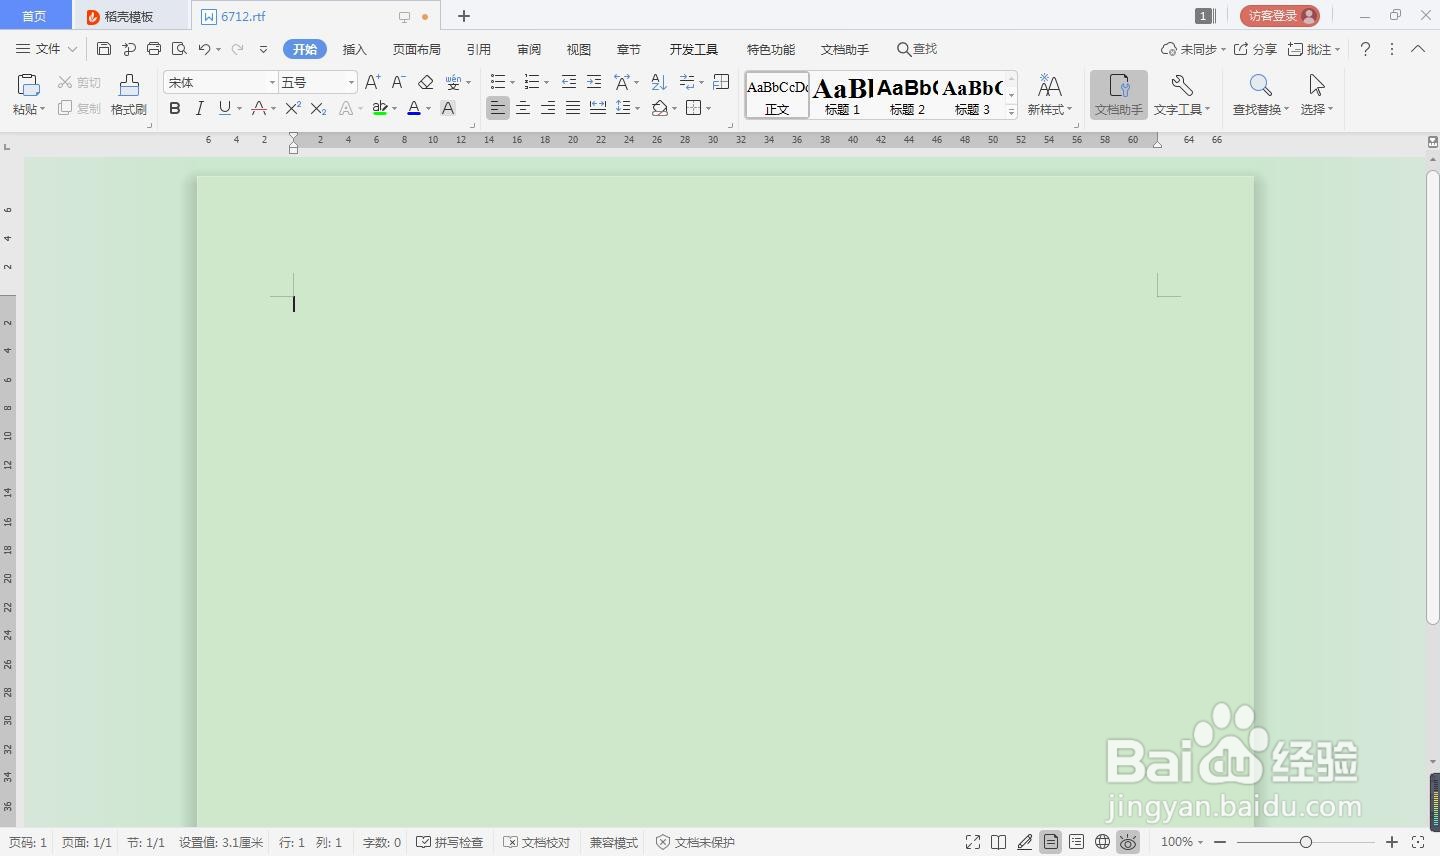Click the Superscript X² icon
The width and height of the screenshot is (1440, 856).
pyautogui.click(x=293, y=108)
